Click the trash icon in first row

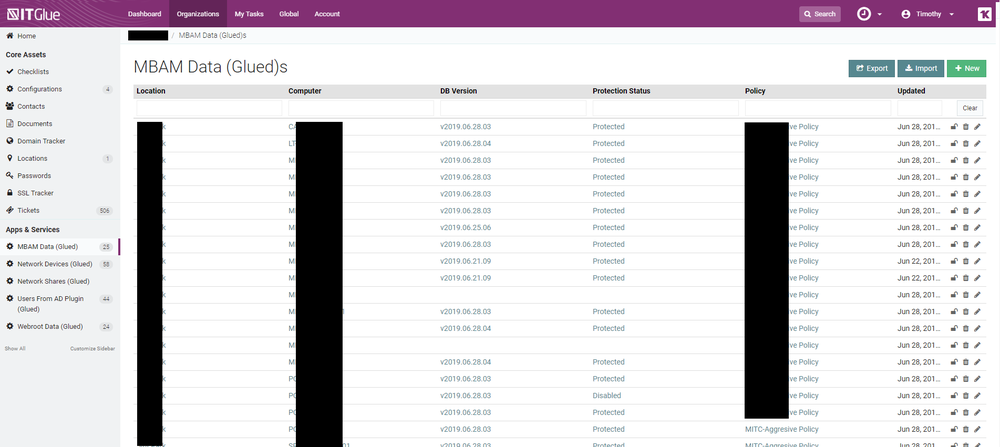(965, 127)
